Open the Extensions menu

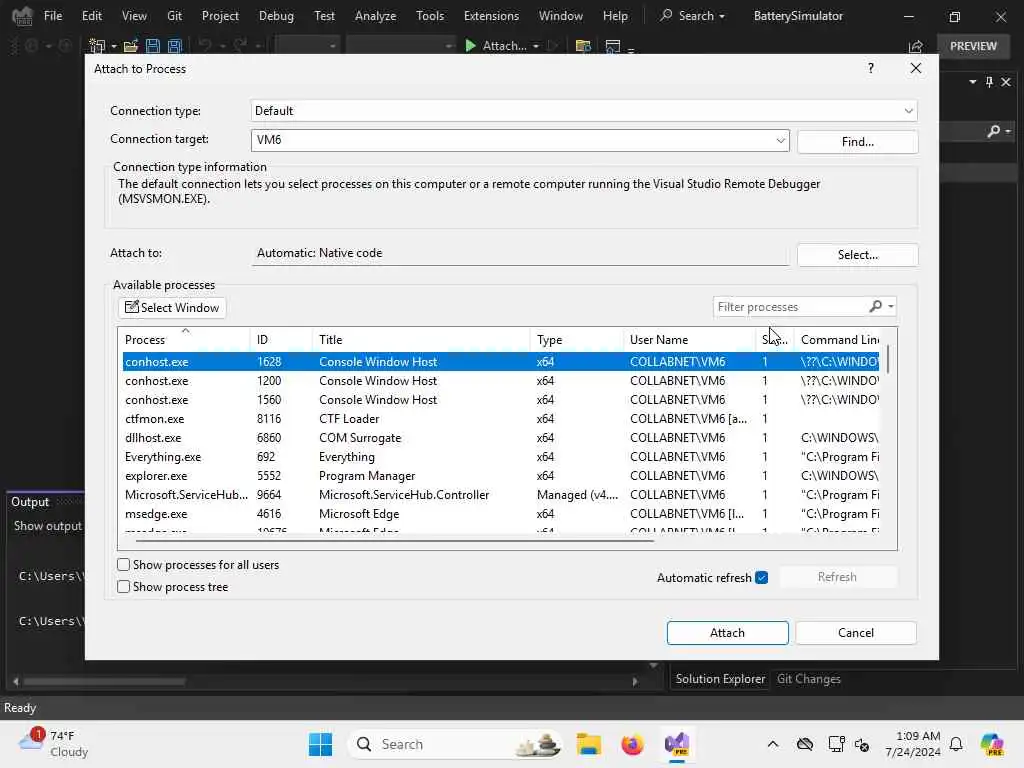pyautogui.click(x=491, y=16)
